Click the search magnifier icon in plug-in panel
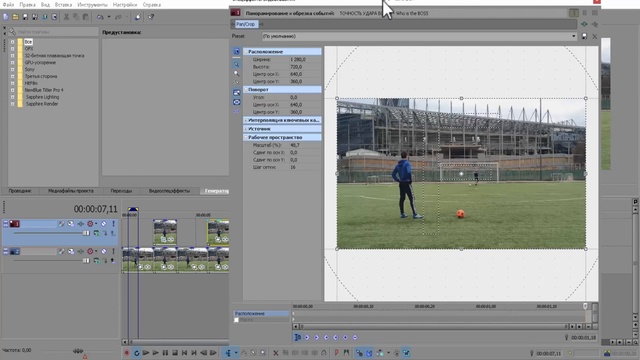640x360 pixels. (x=12, y=31)
